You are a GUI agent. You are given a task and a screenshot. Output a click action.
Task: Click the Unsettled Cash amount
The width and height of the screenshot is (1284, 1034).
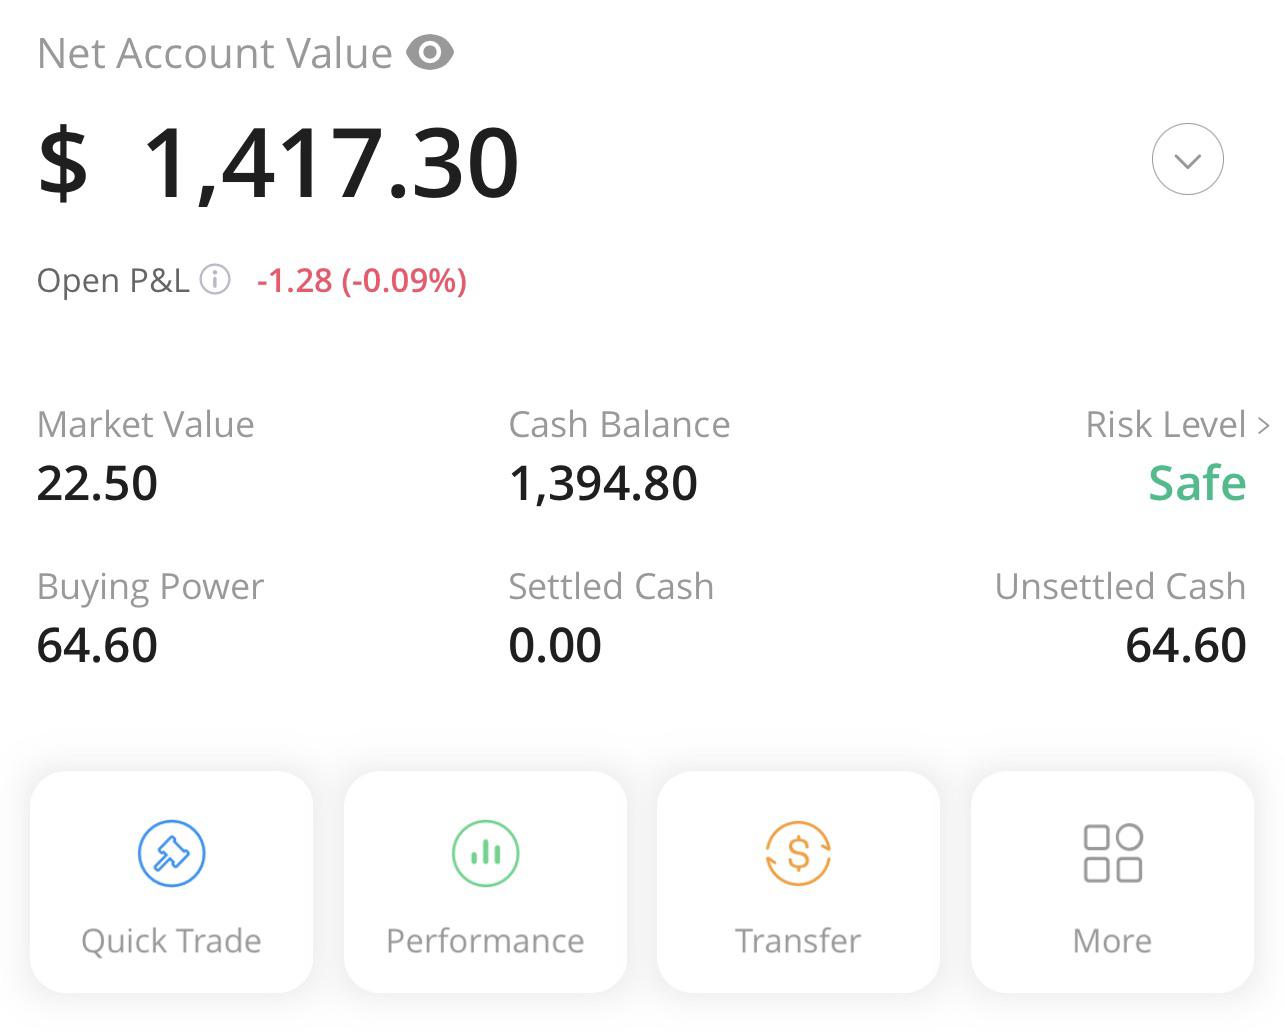pyautogui.click(x=1184, y=645)
